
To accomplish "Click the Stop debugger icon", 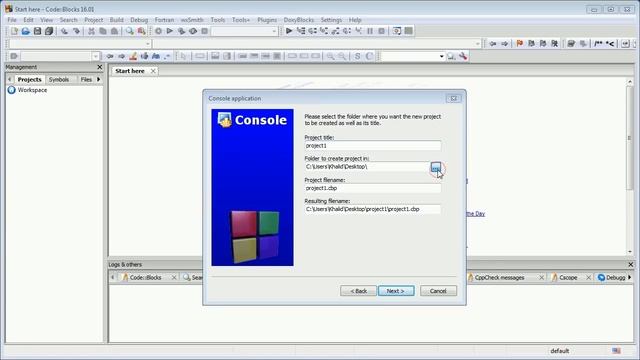I will tap(382, 31).
